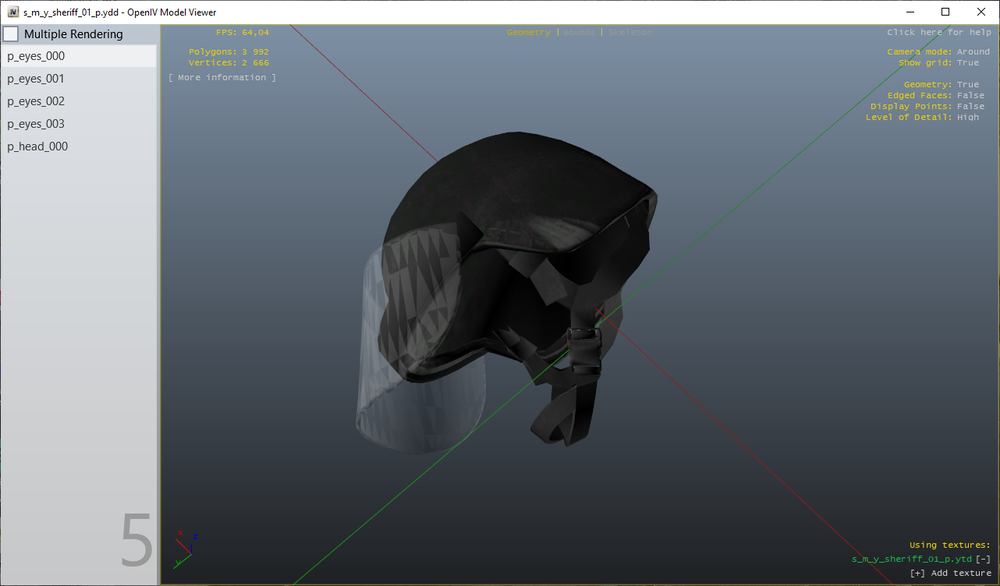Select the p_eyes_001 model entry
Image resolution: width=1000 pixels, height=586 pixels.
pyautogui.click(x=36, y=79)
